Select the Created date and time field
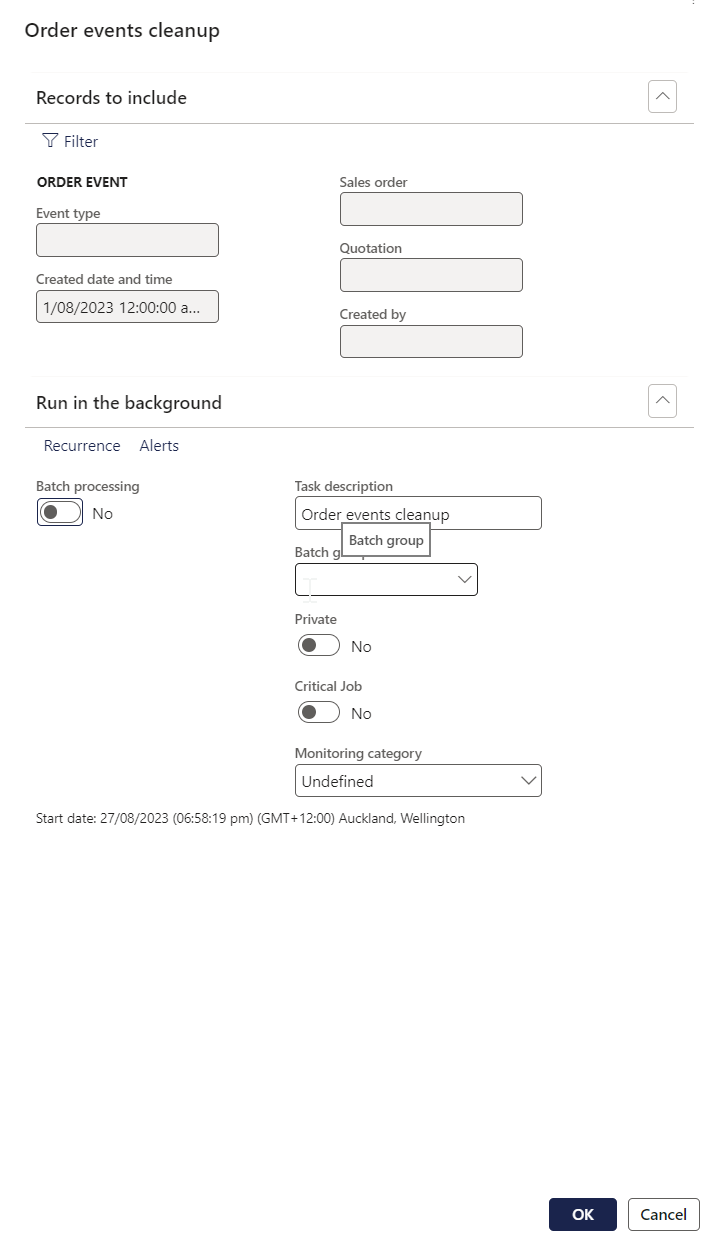The image size is (715, 1251). coord(127,306)
